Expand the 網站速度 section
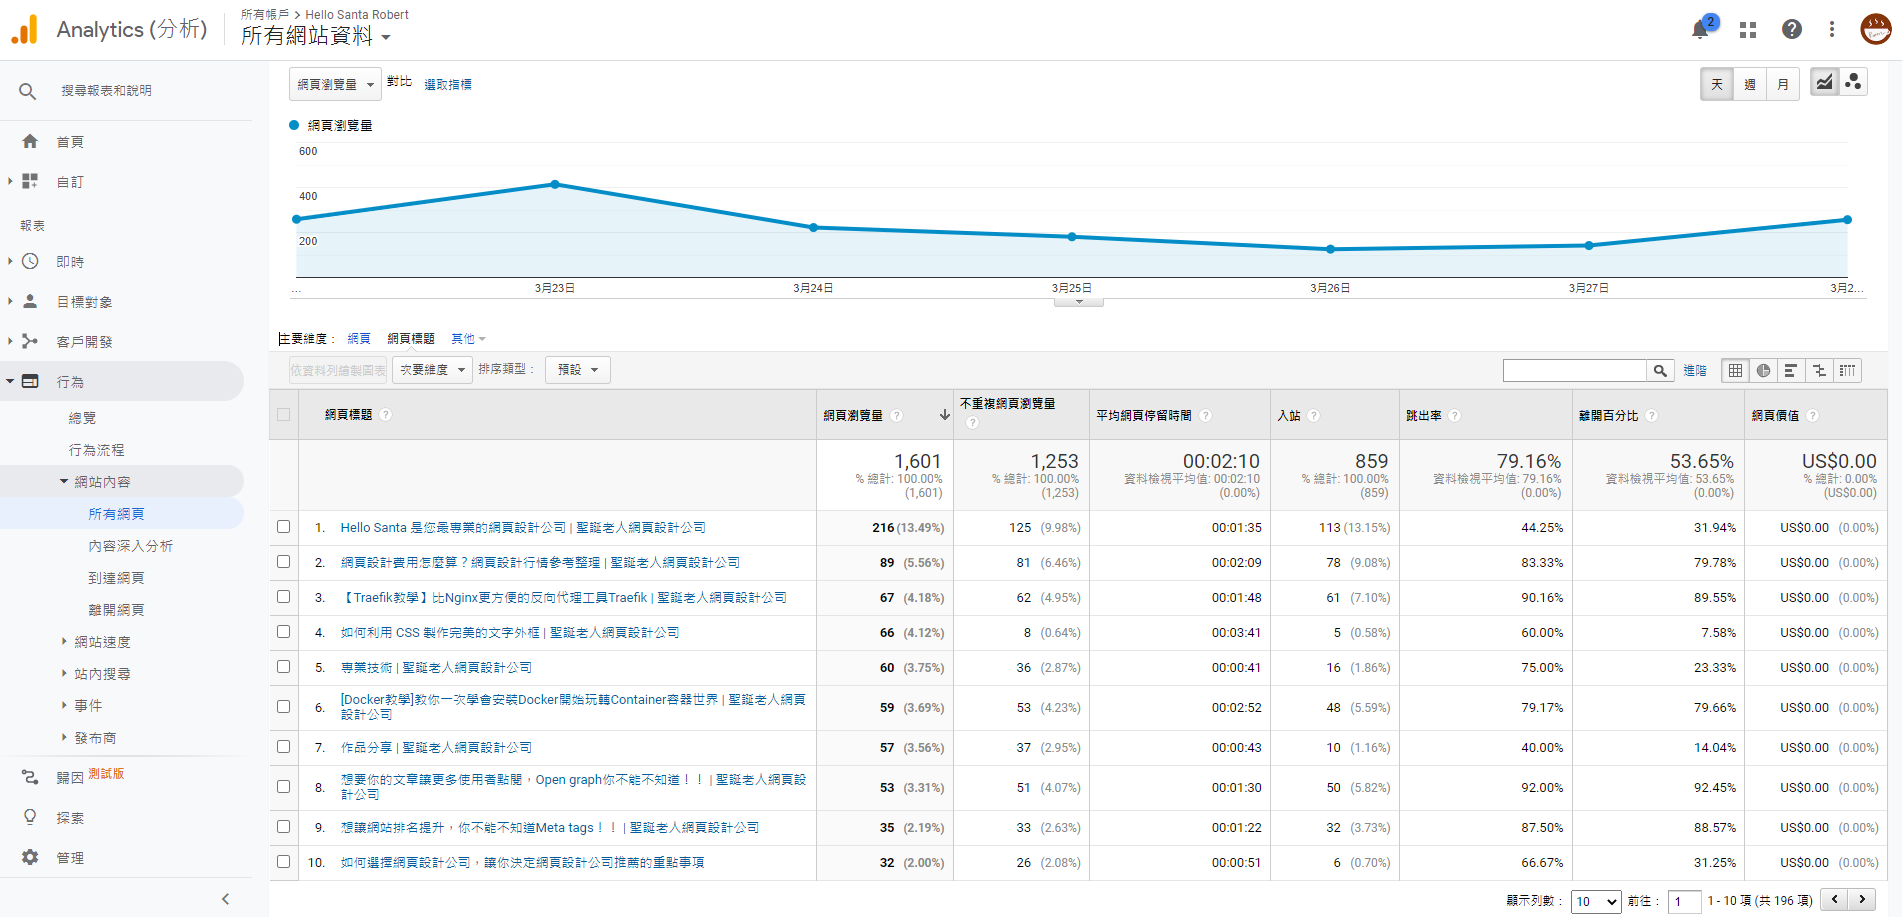The width and height of the screenshot is (1902, 917). pyautogui.click(x=64, y=641)
